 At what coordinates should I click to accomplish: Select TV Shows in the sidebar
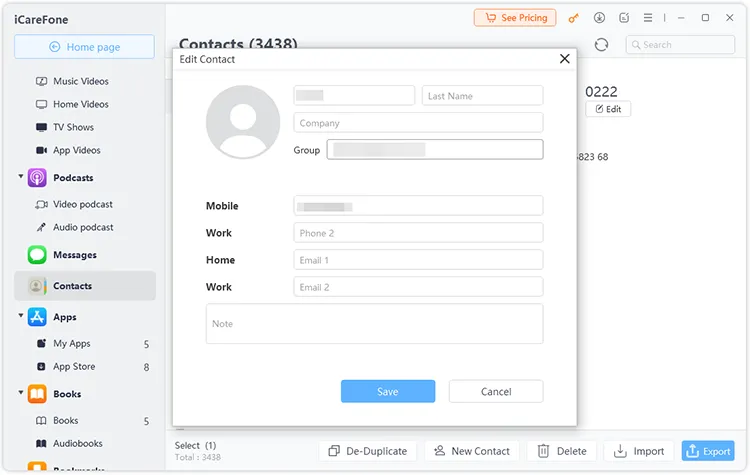[73, 127]
